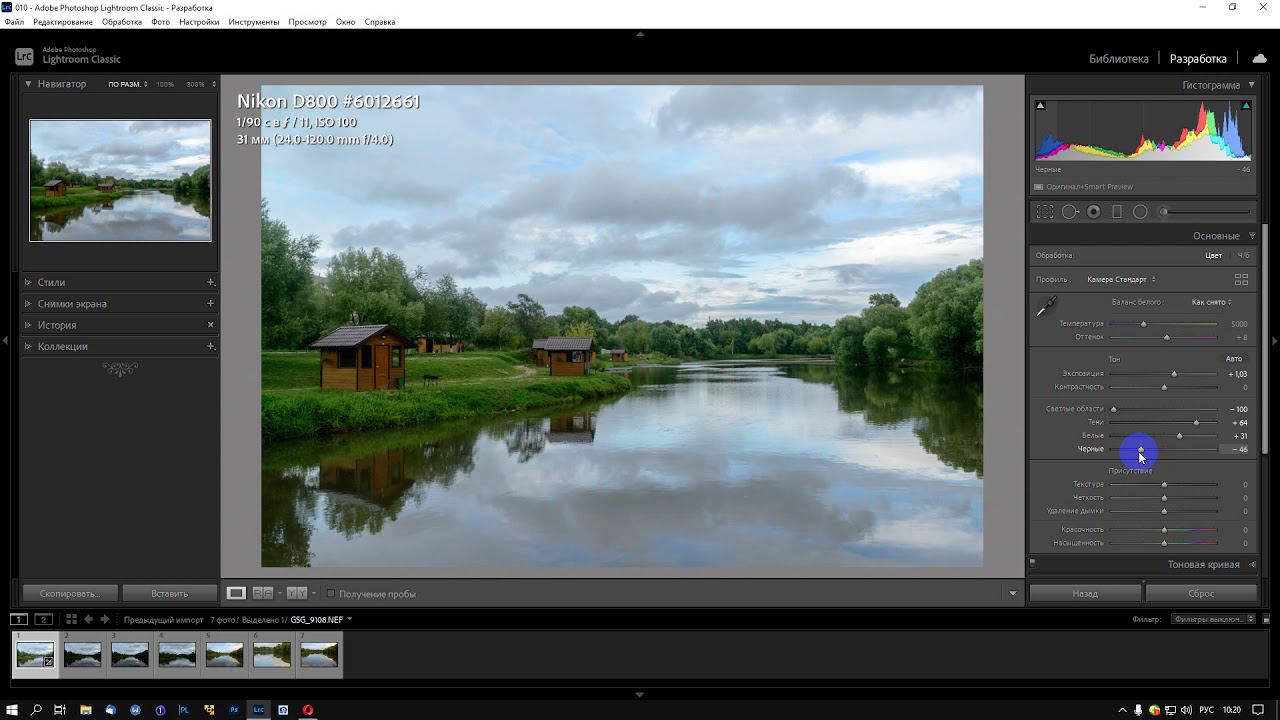Expand the История panel
1280x720 pixels.
[x=28, y=325]
